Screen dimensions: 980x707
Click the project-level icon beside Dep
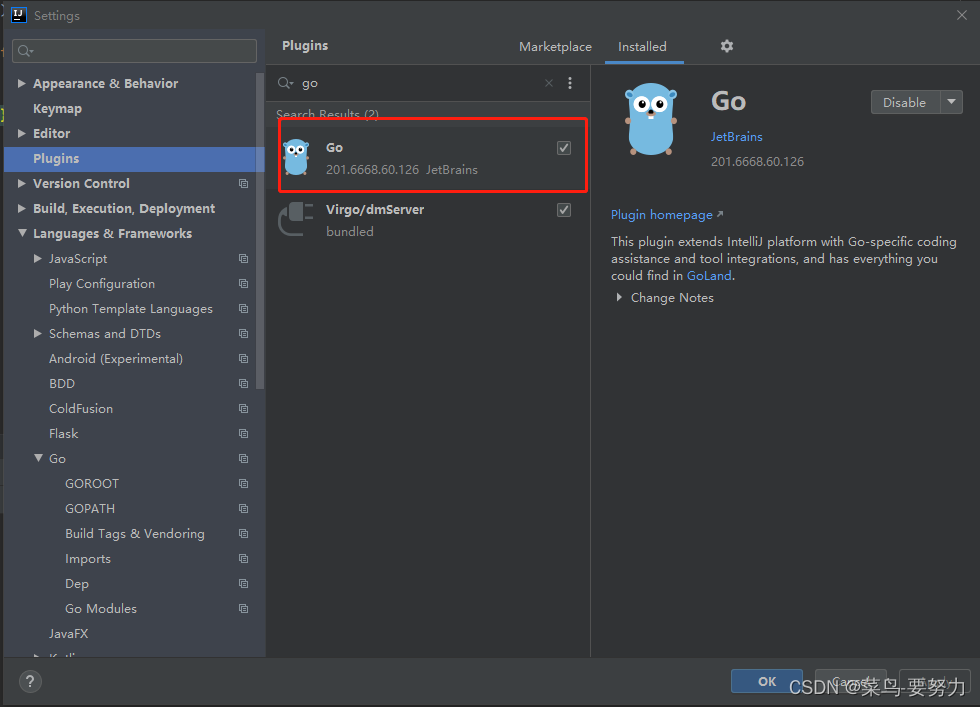(x=244, y=583)
